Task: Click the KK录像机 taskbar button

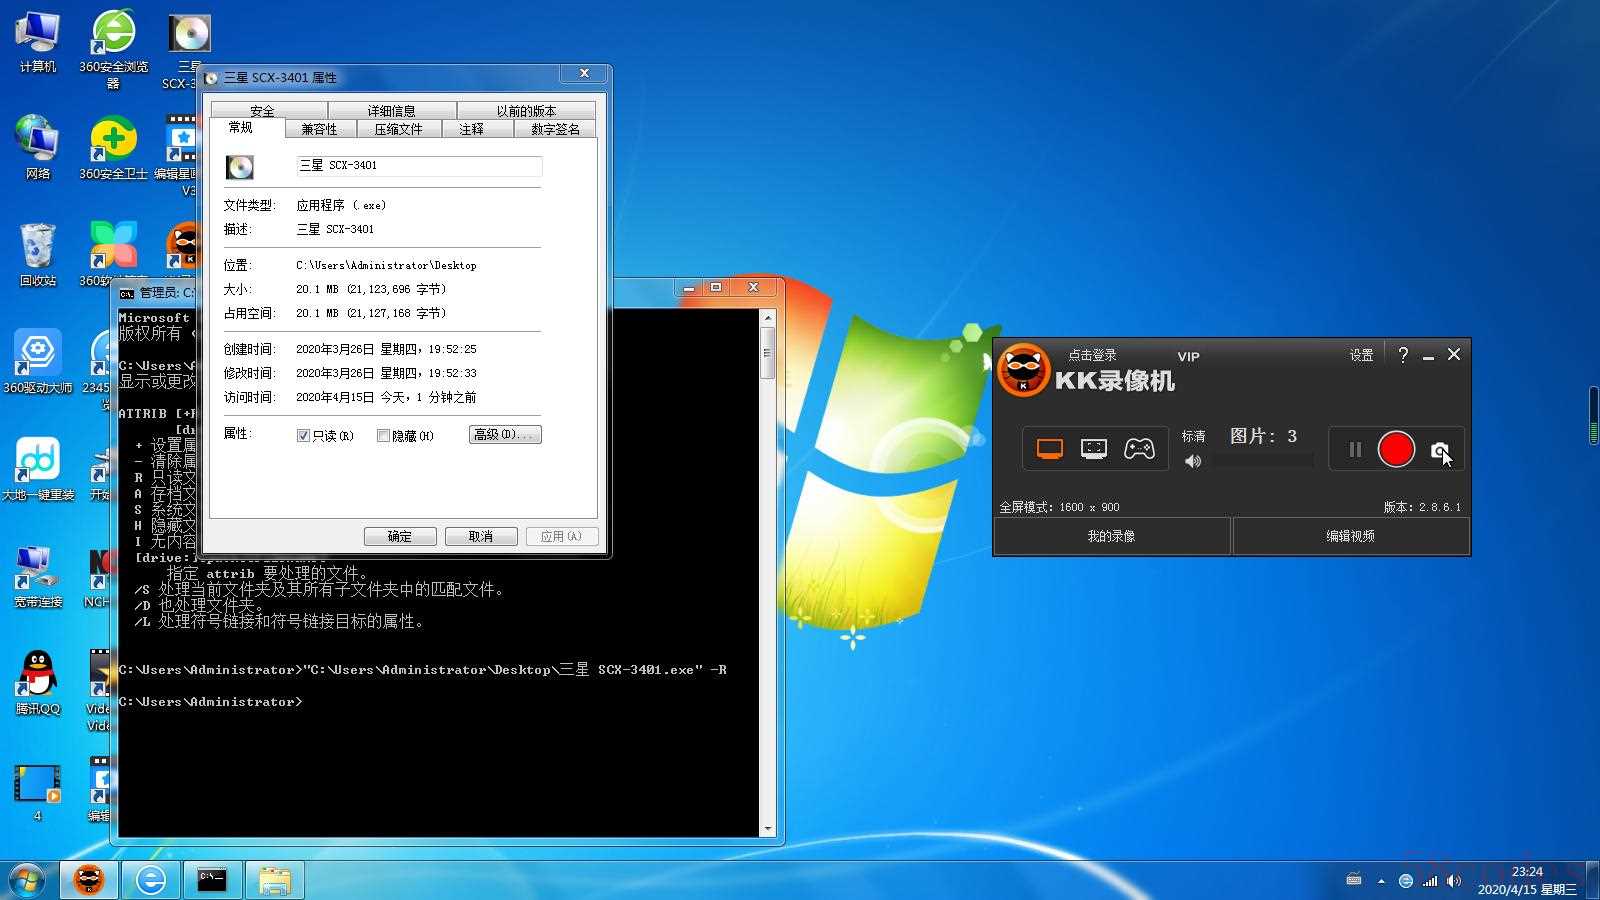Action: [90, 880]
